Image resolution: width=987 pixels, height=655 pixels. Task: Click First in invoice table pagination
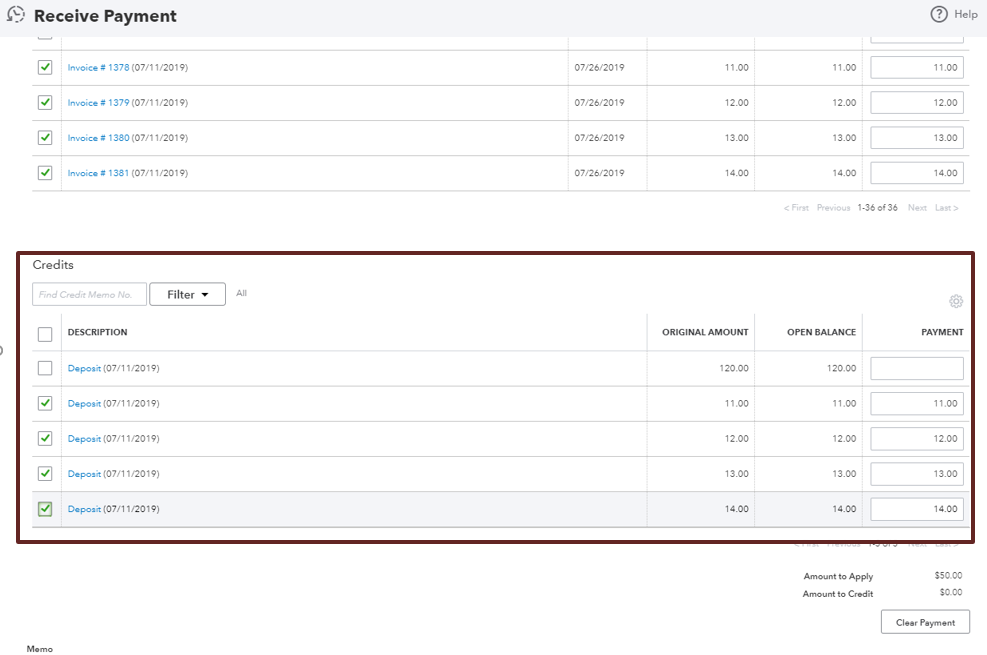[796, 208]
